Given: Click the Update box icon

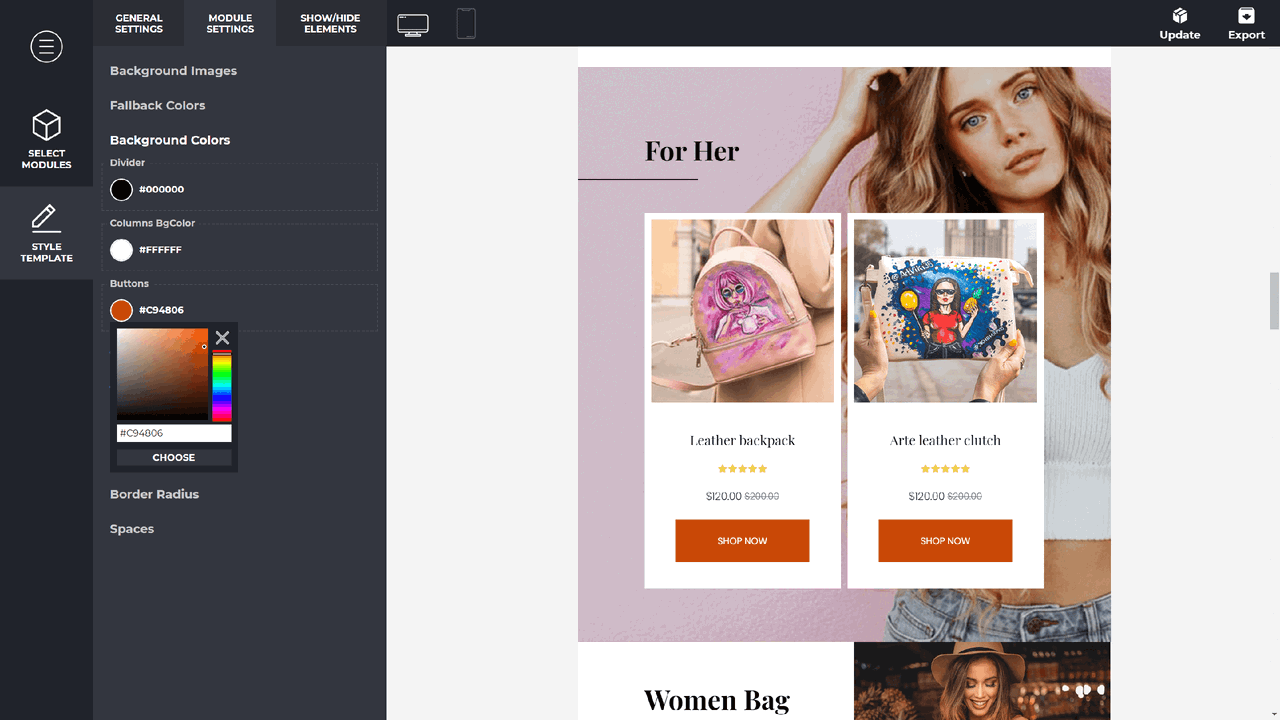Looking at the screenshot, I should [1180, 16].
